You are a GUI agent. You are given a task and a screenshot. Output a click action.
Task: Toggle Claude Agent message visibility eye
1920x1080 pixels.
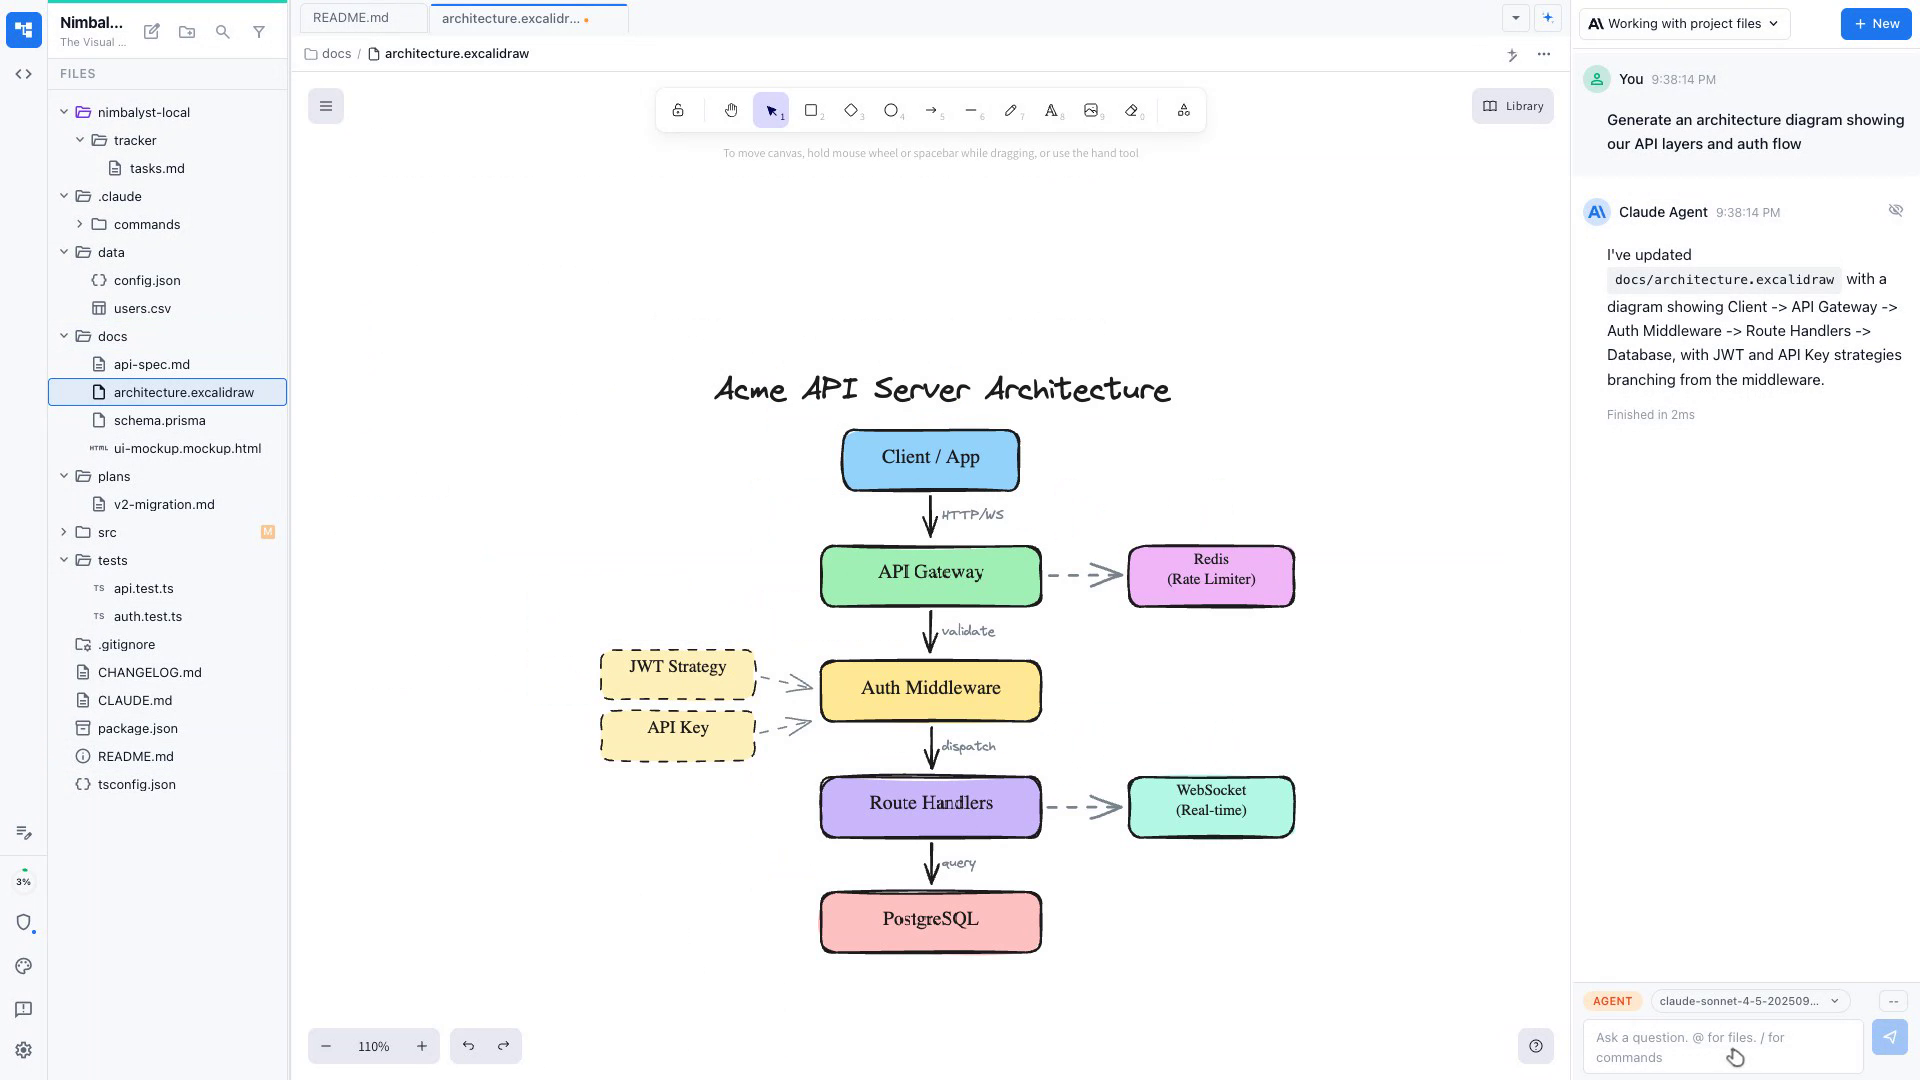pos(1895,210)
